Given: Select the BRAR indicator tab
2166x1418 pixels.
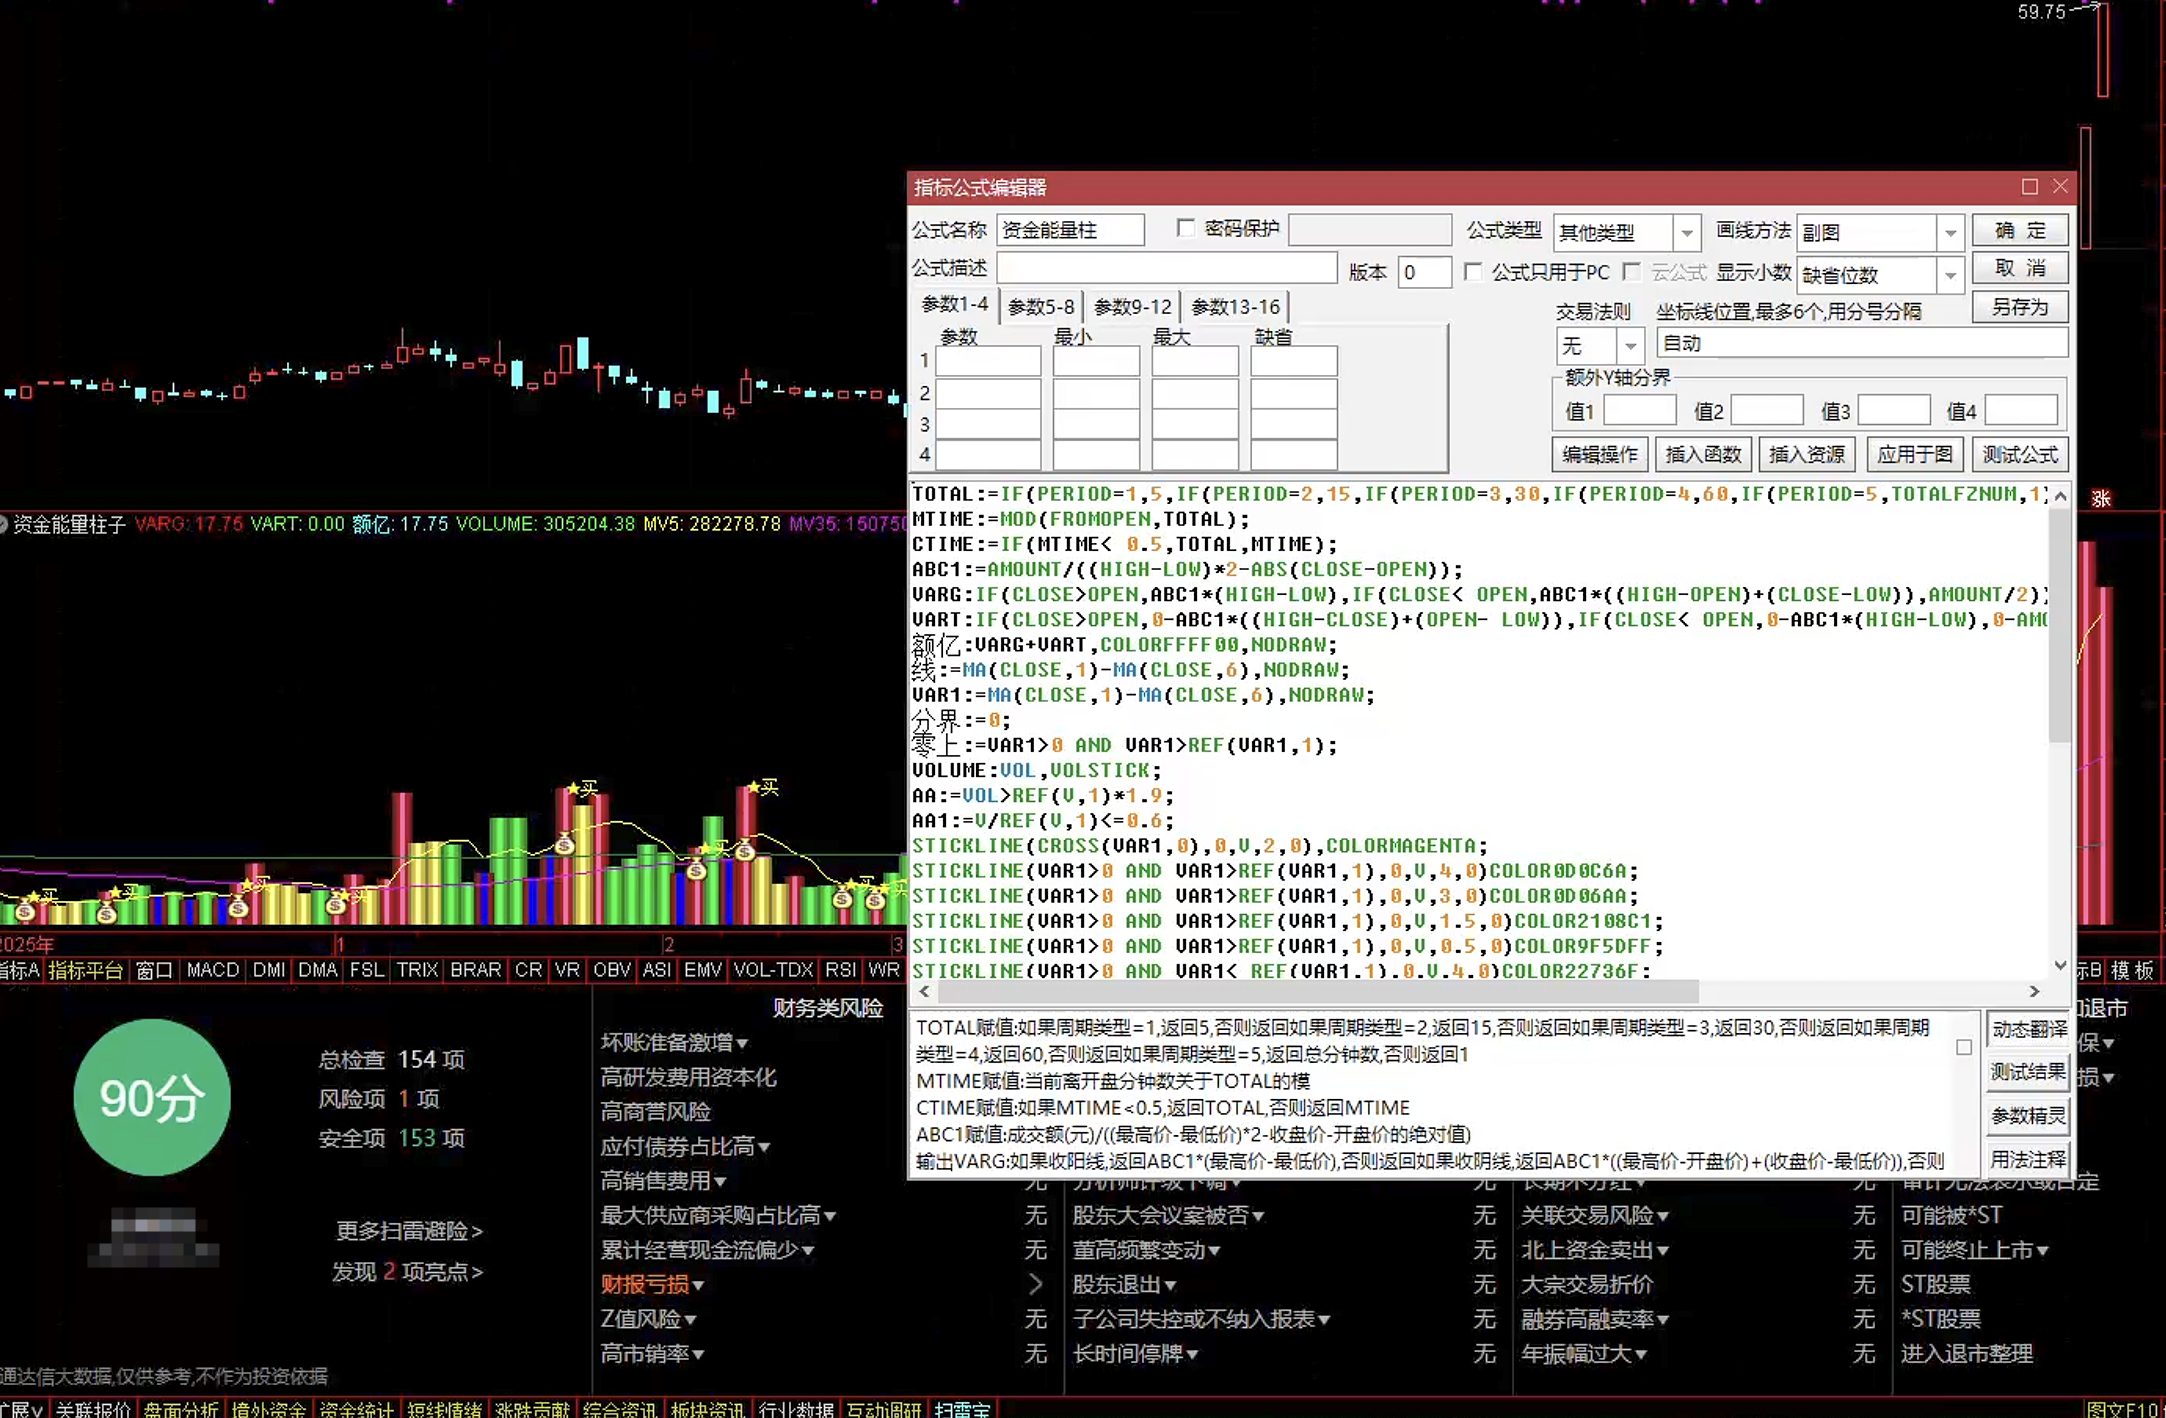Looking at the screenshot, I should [x=475, y=970].
